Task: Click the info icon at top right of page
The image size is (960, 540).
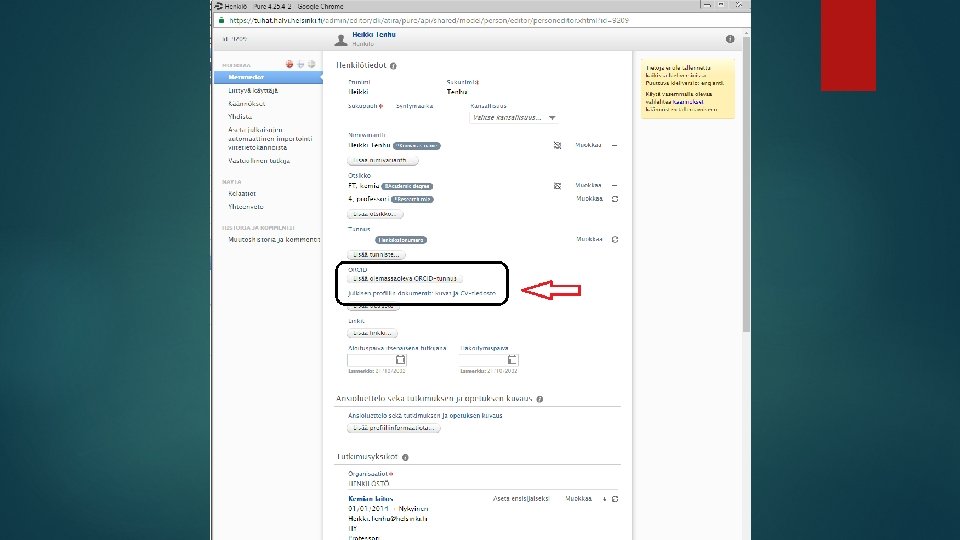Action: pyautogui.click(x=730, y=39)
